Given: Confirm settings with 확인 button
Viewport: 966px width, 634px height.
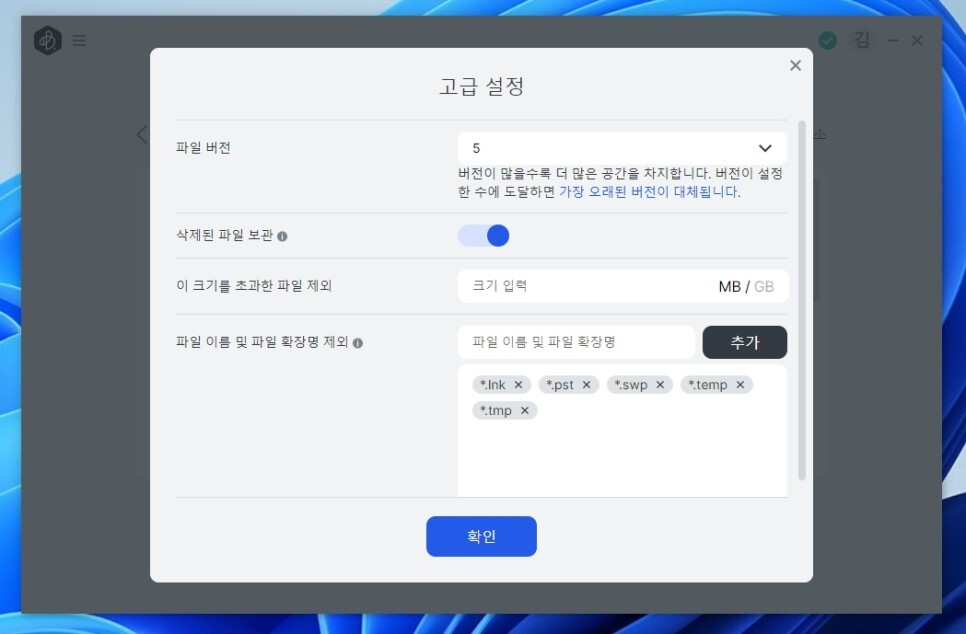Looking at the screenshot, I should click(x=481, y=536).
